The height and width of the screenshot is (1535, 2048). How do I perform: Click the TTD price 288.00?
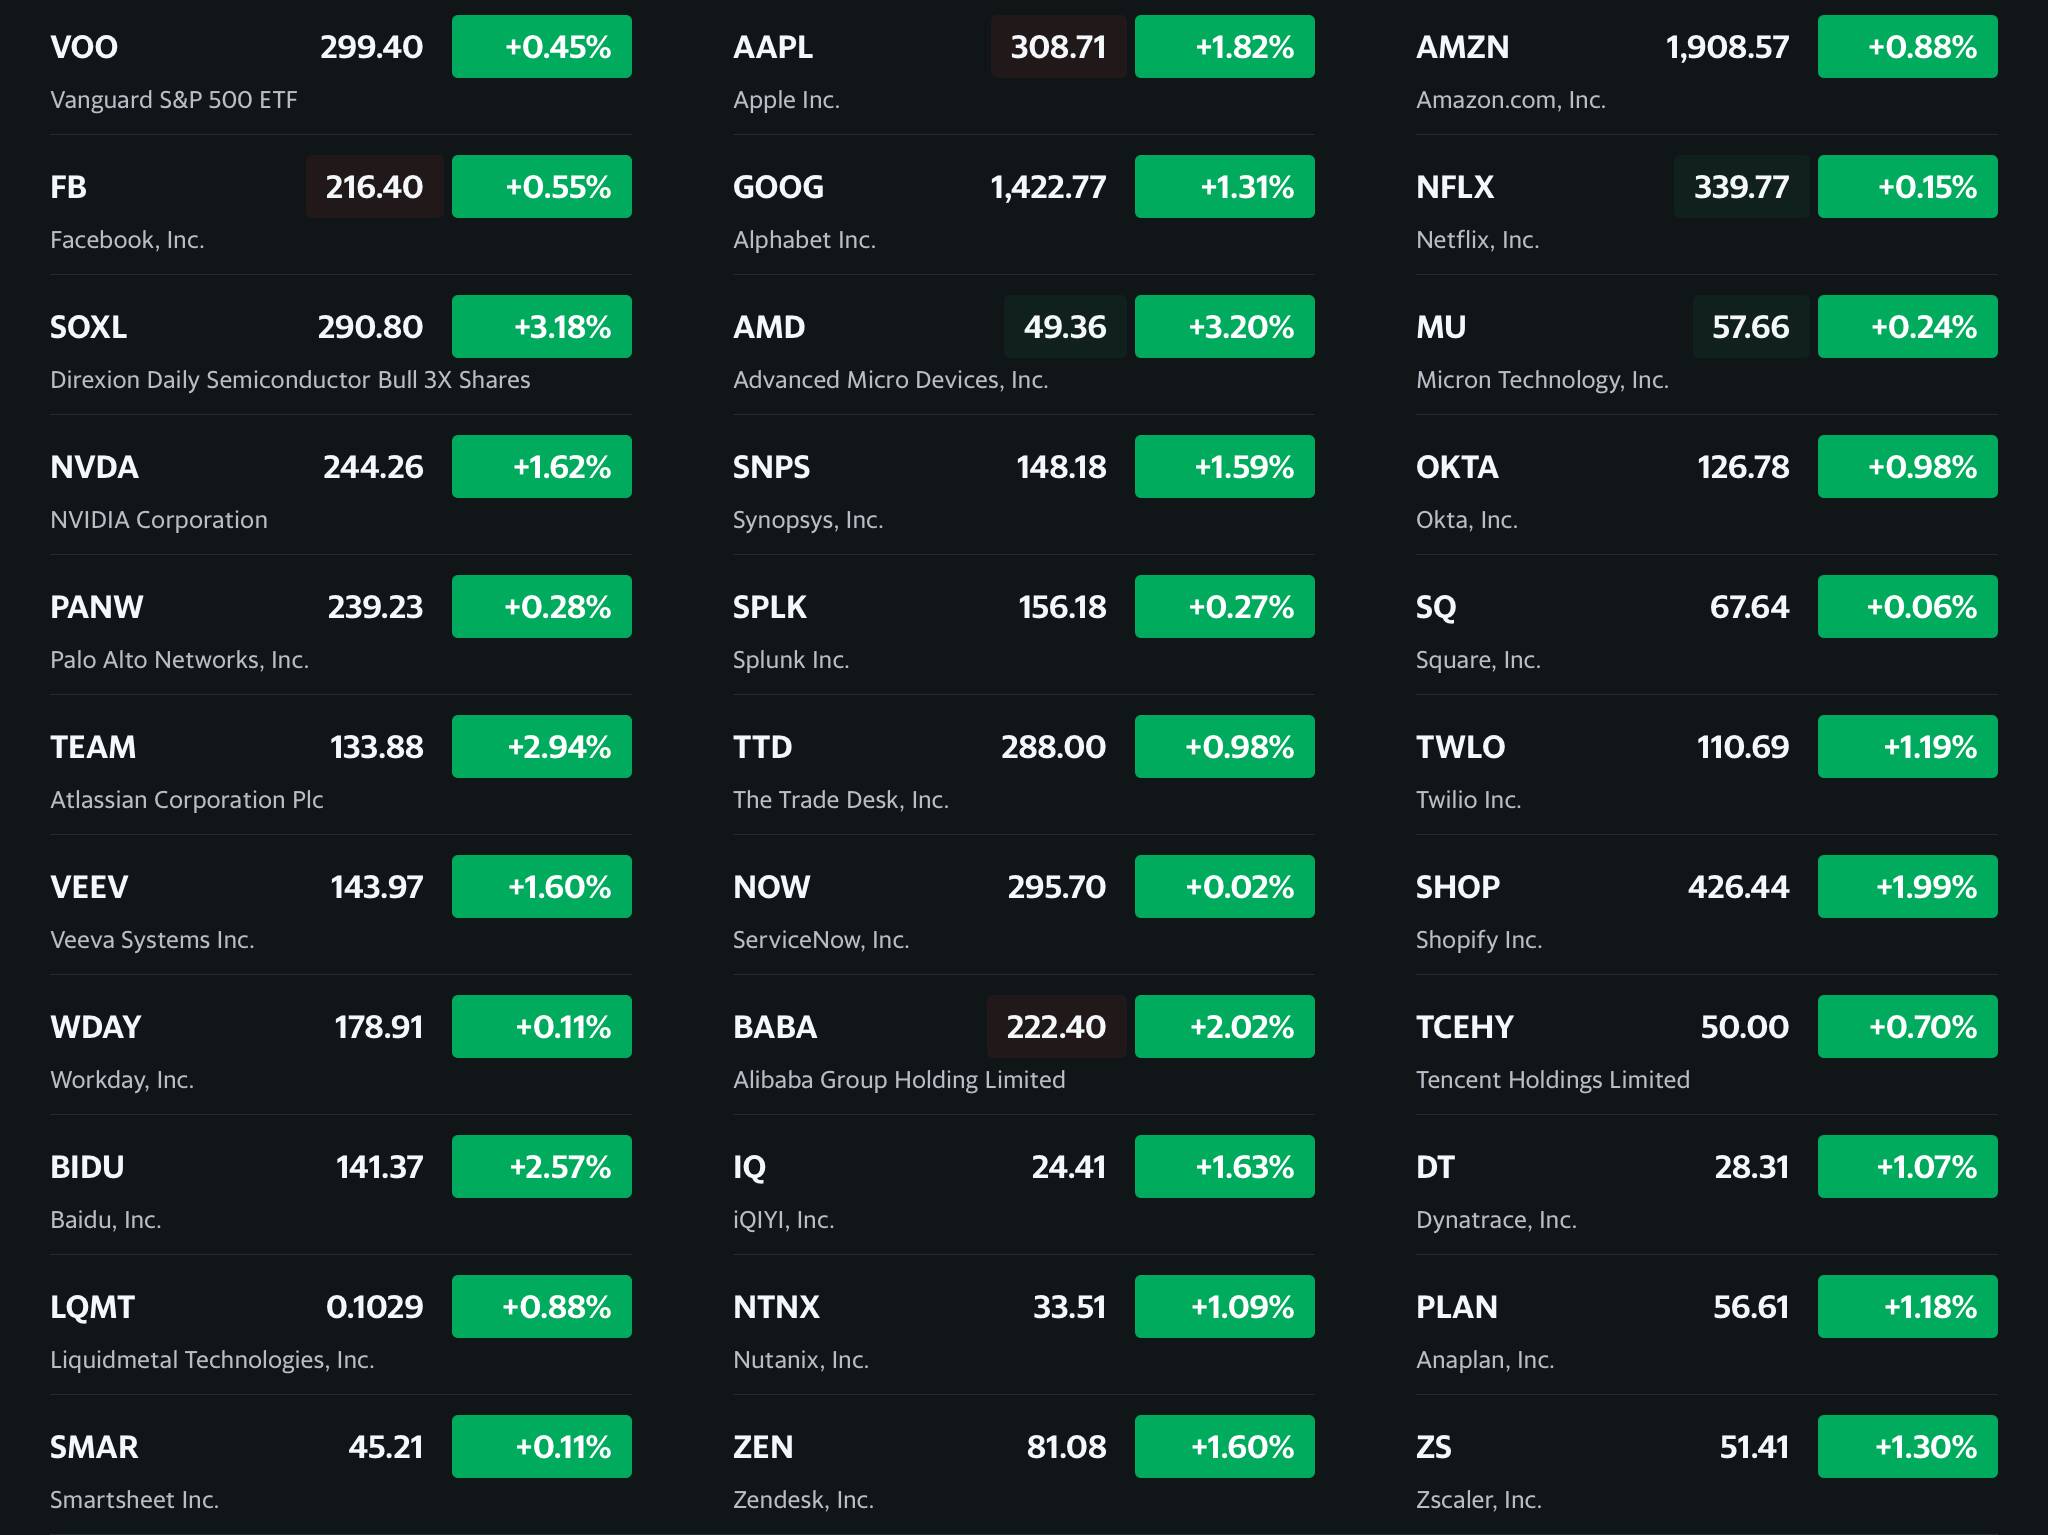pos(1053,747)
